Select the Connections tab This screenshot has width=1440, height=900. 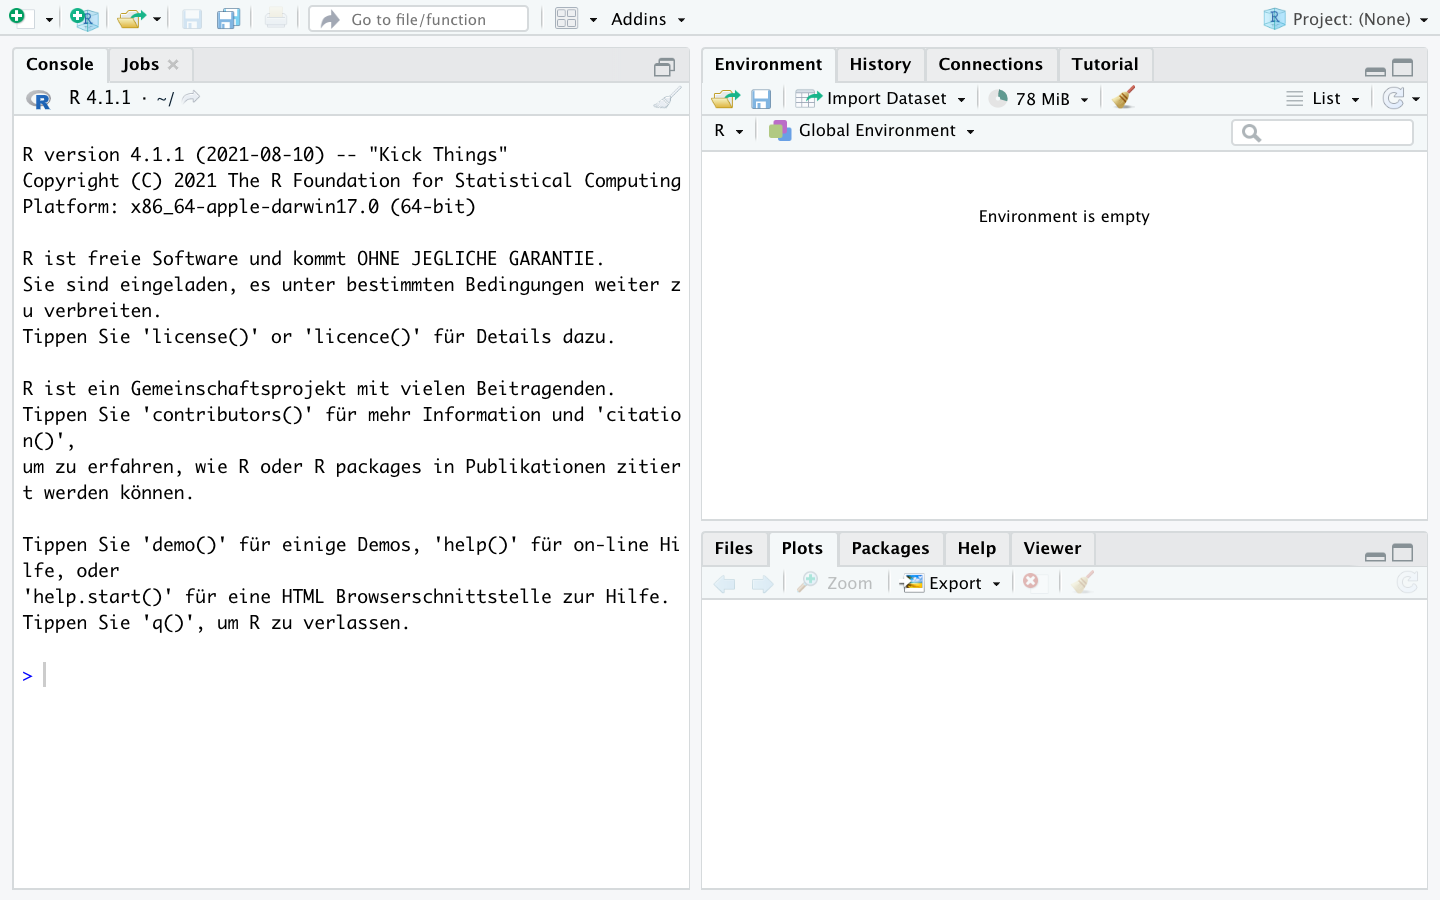(x=990, y=64)
